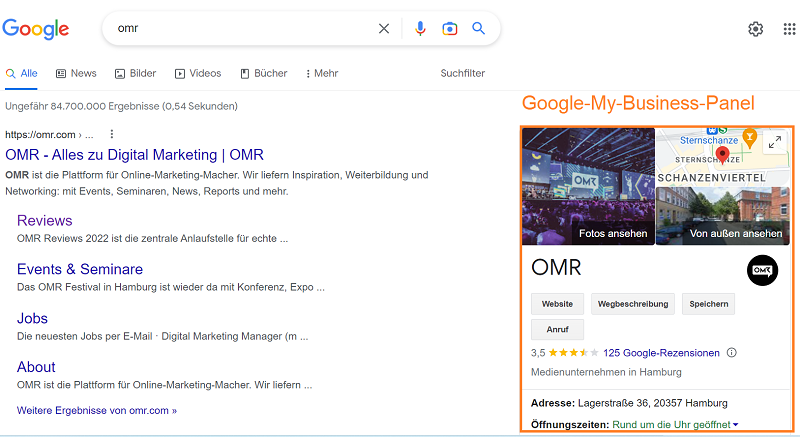This screenshot has width=800, height=437.
Task: Switch to the Bilder tab
Action: pos(136,73)
